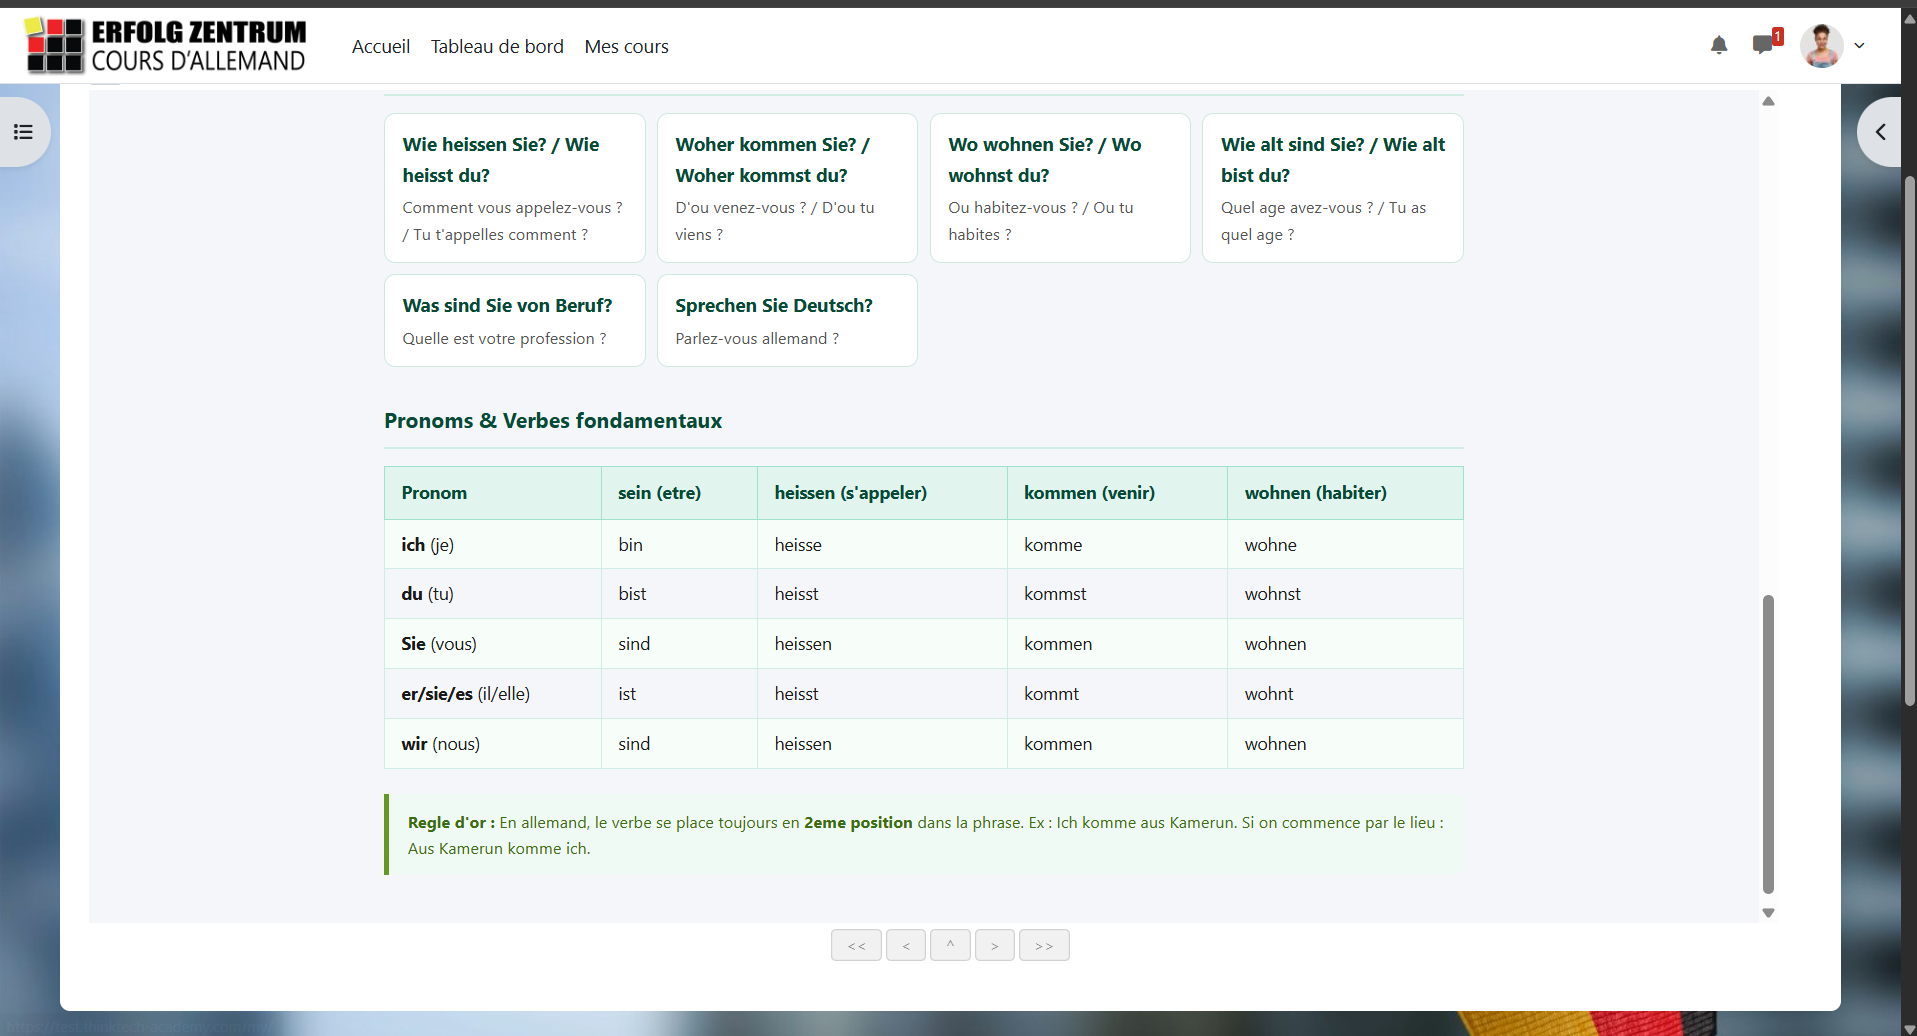Open Tableau de bord
Image resolution: width=1917 pixels, height=1036 pixels.
pyautogui.click(x=497, y=46)
